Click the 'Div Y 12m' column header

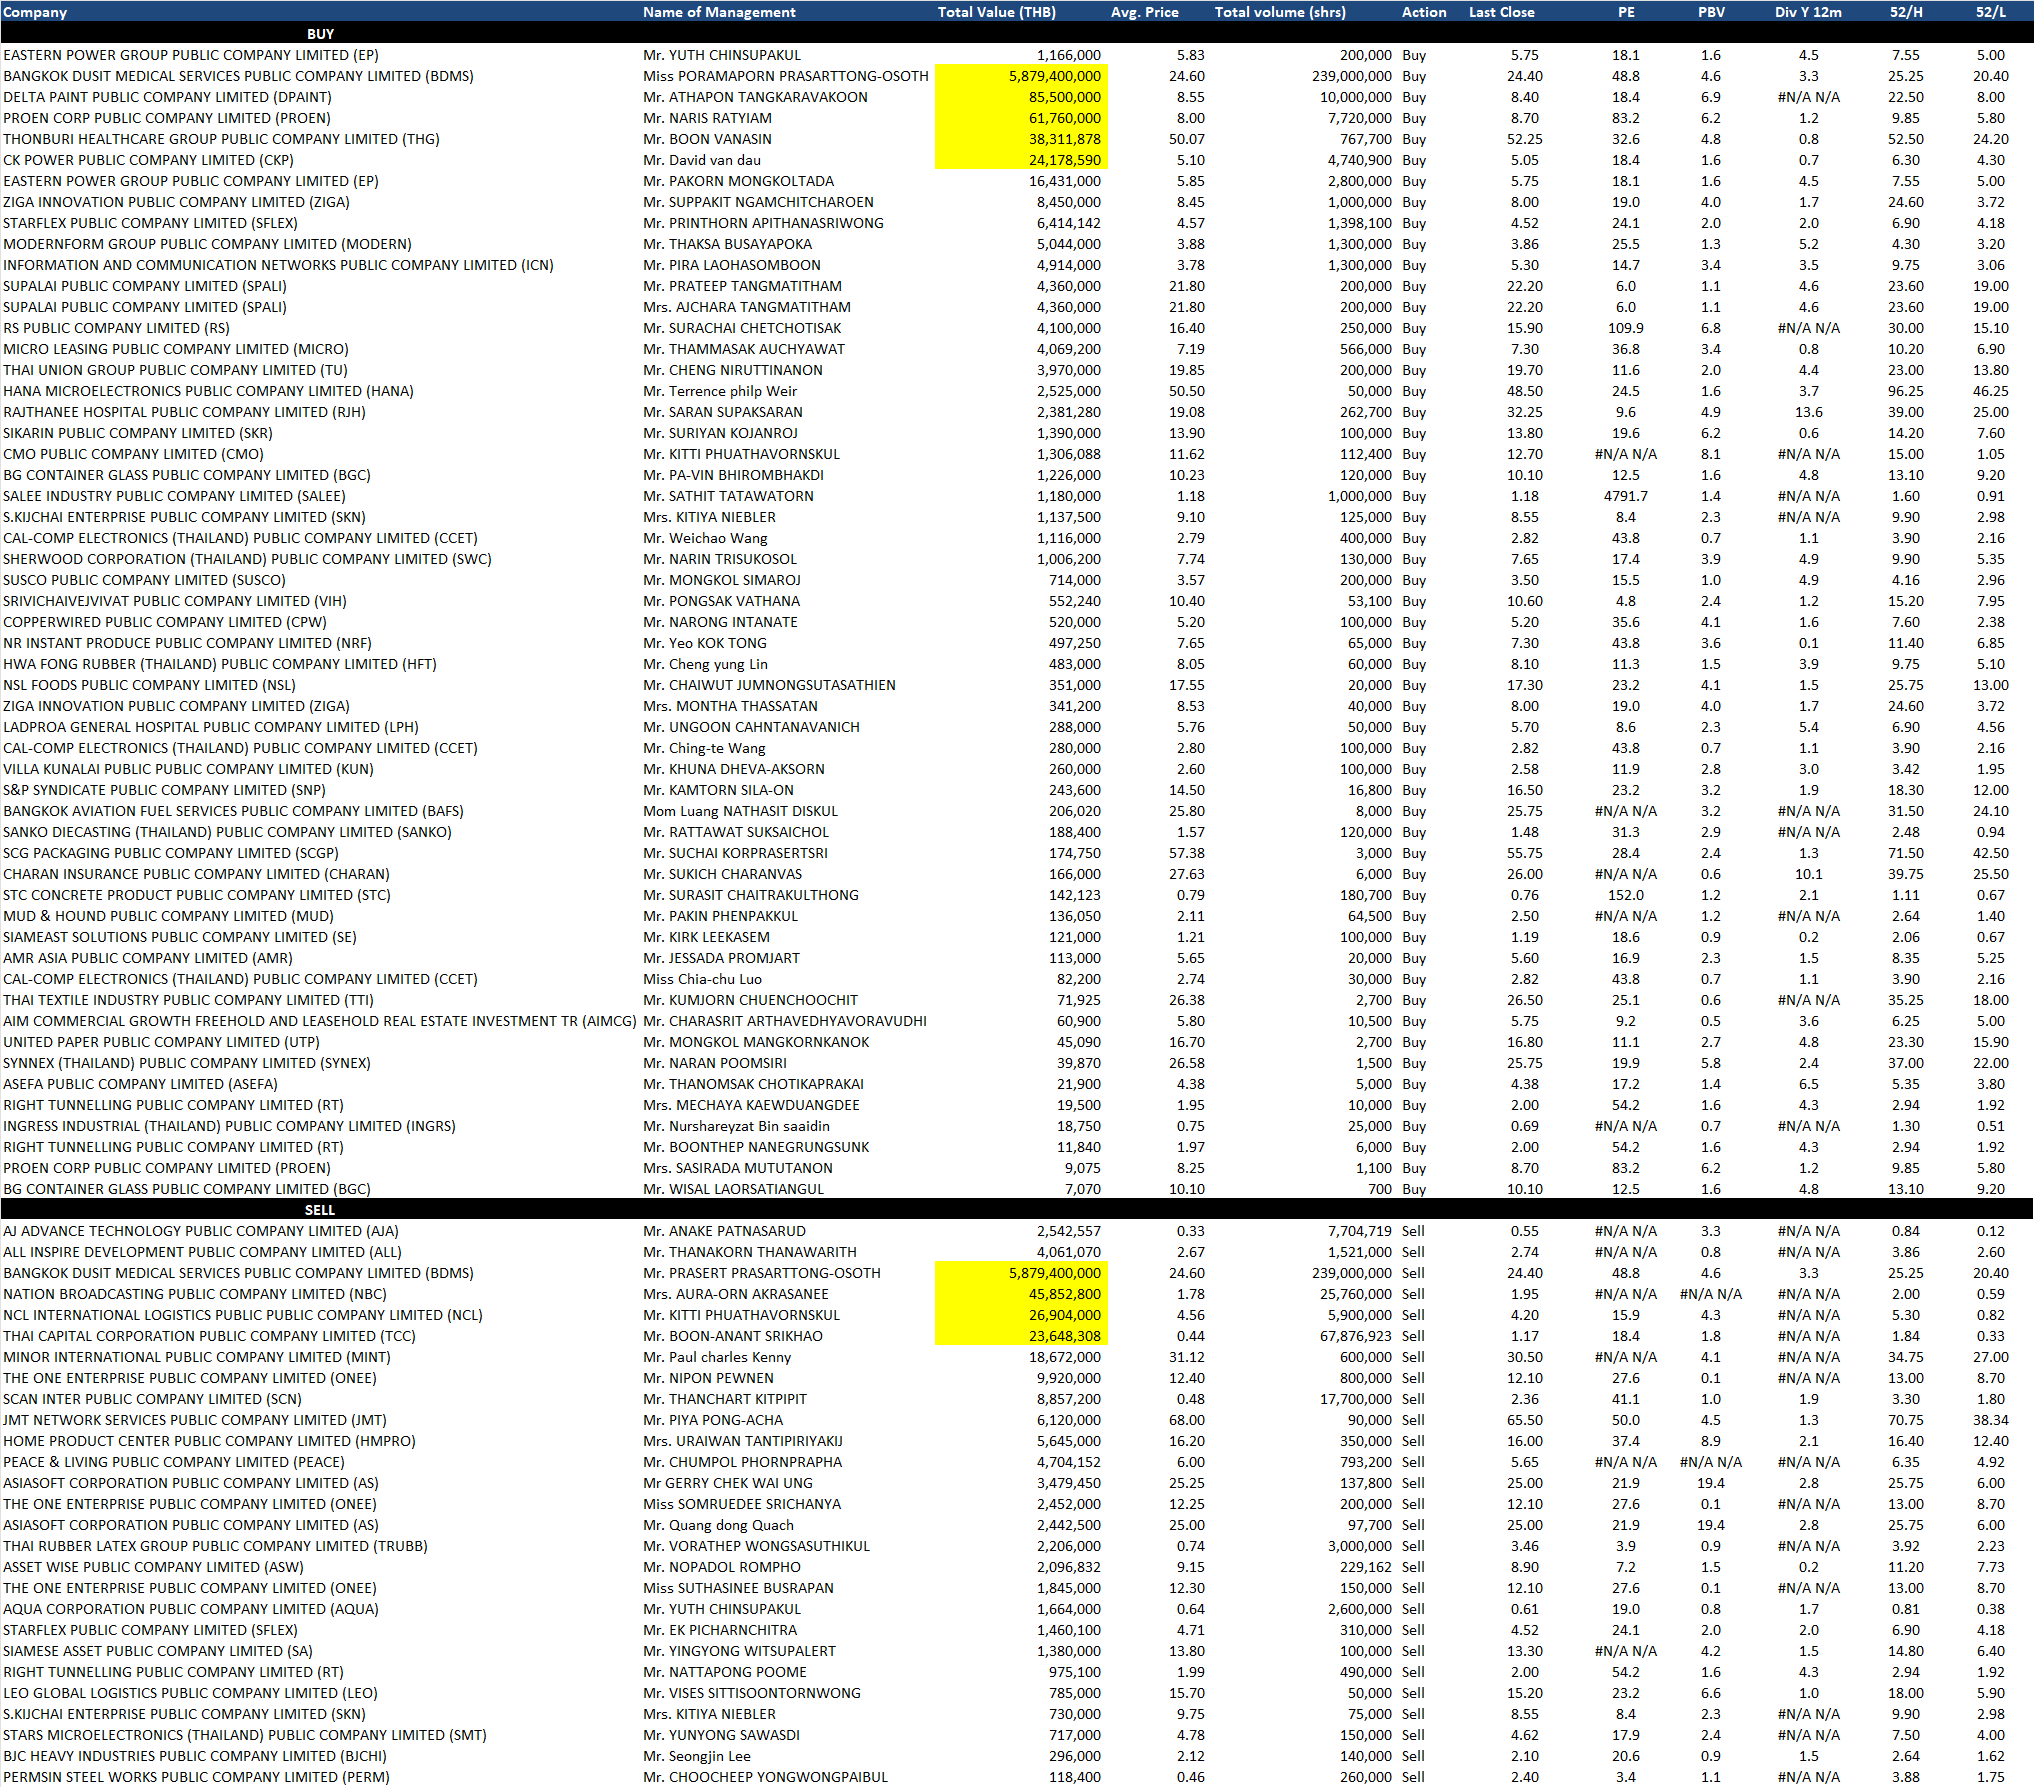click(1808, 12)
